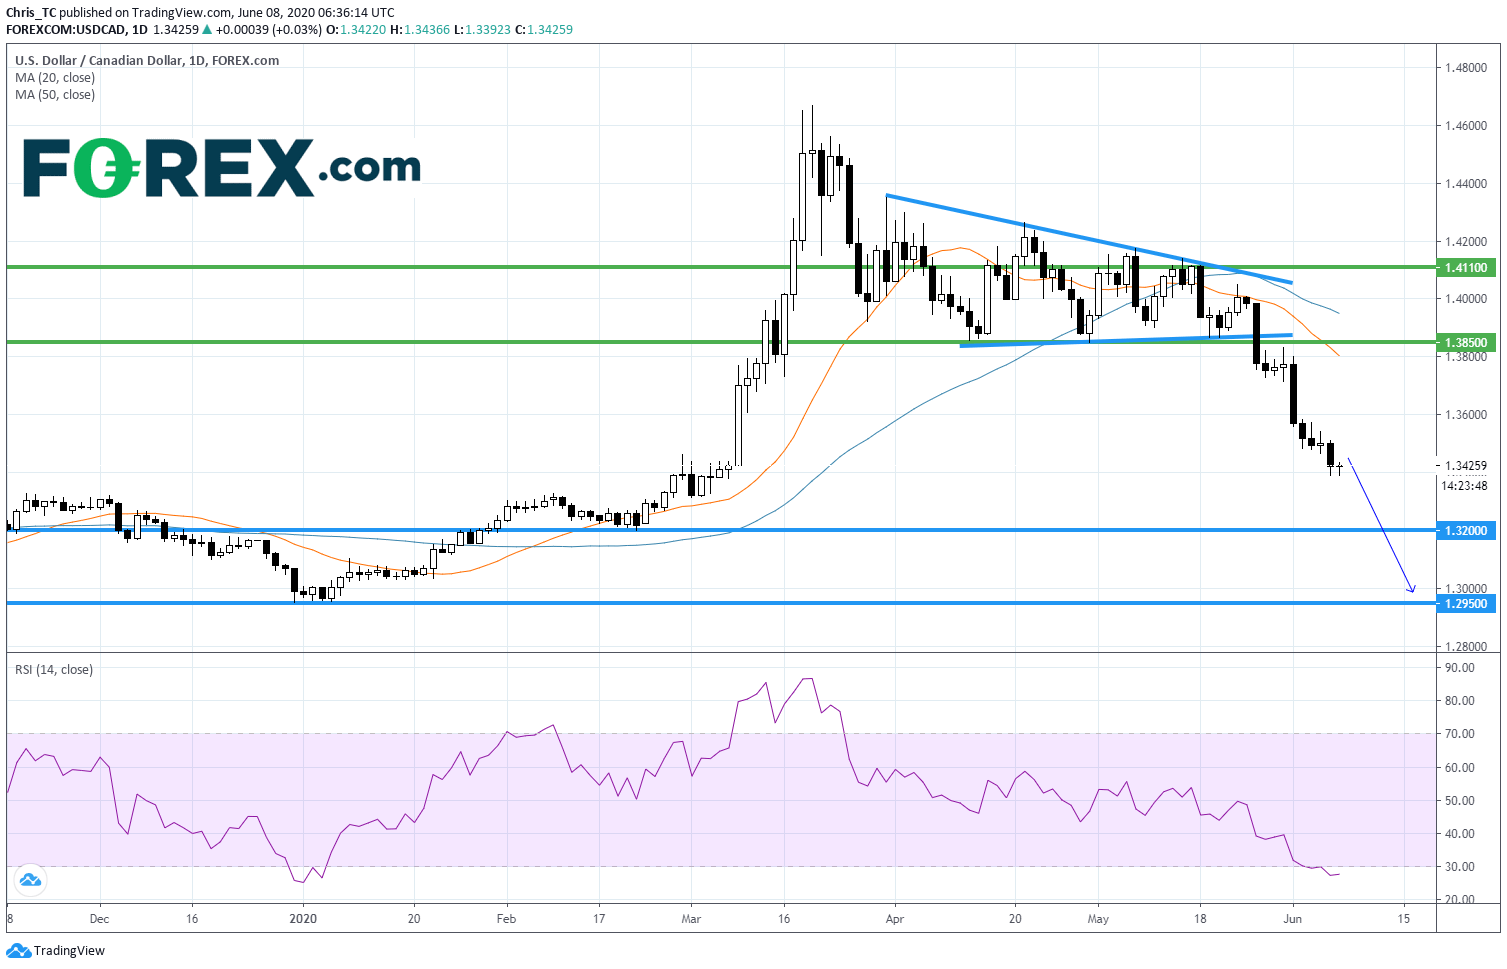This screenshot has height=969, width=1507.
Task: Click the FOREXCOM:USDCAD symbol in the header
Action: (65, 30)
